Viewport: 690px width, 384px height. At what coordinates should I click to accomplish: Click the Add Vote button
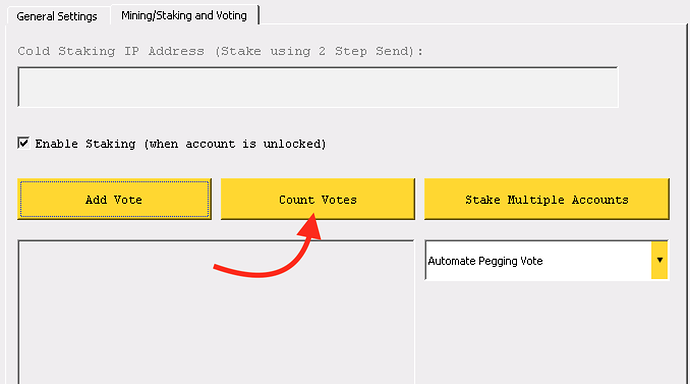114,199
